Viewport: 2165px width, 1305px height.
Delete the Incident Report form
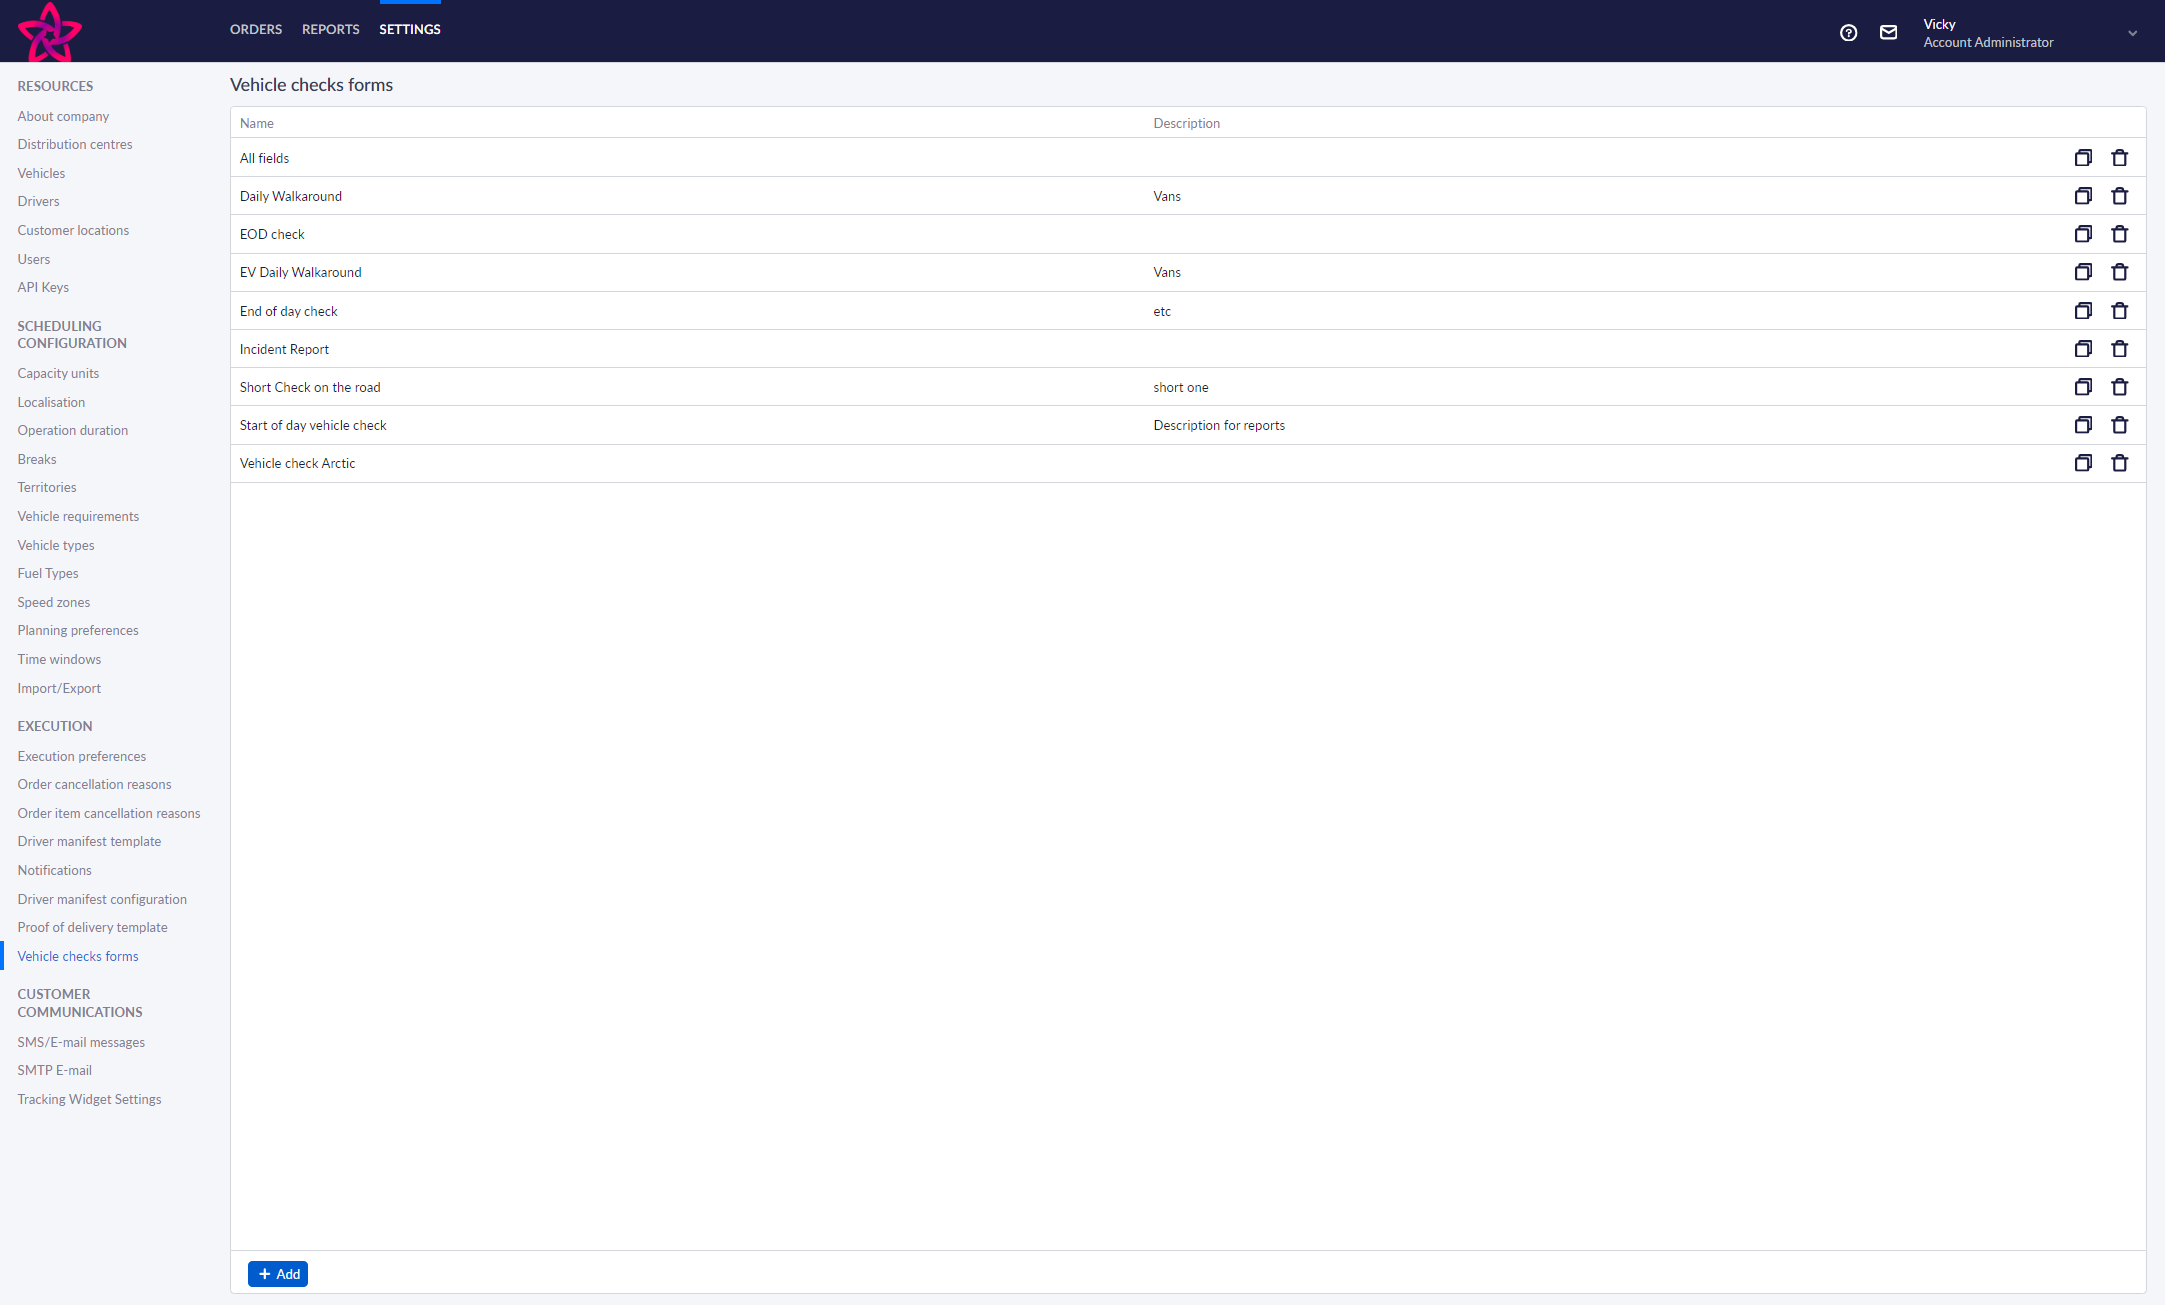[2119, 349]
